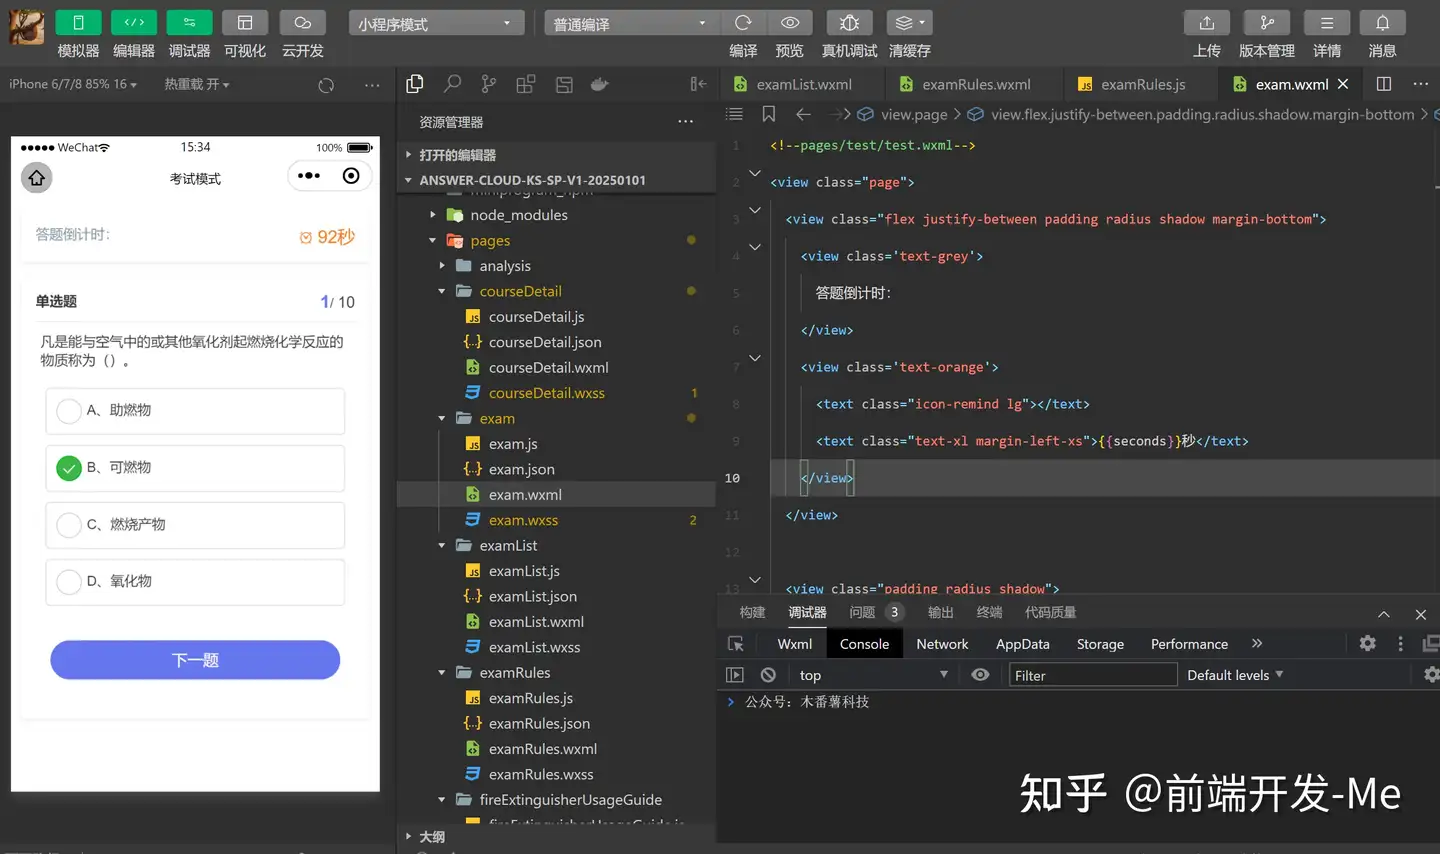Switch to the examRules.js tab

point(1142,84)
